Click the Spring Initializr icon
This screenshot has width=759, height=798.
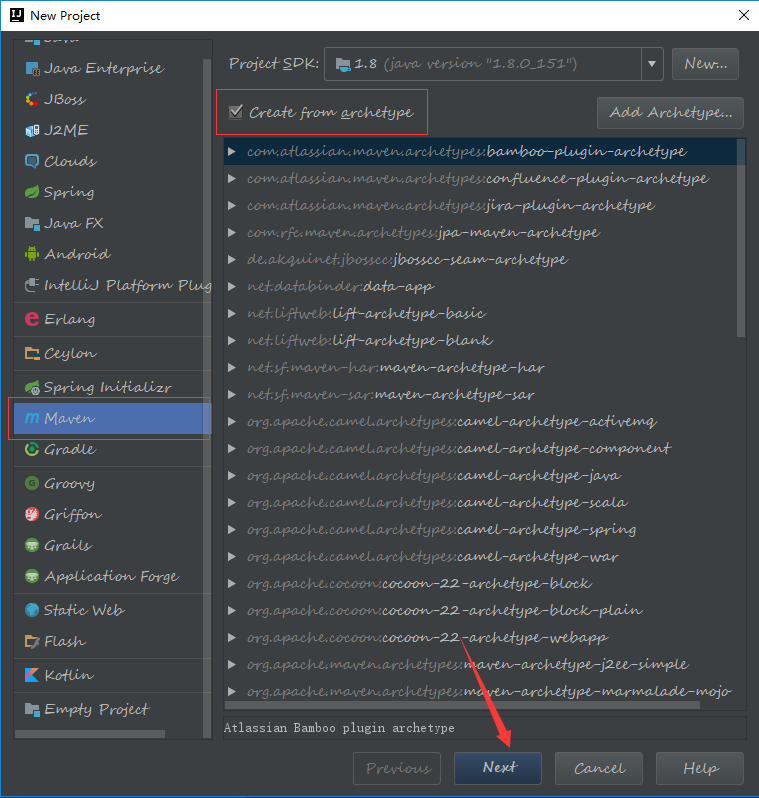32,387
